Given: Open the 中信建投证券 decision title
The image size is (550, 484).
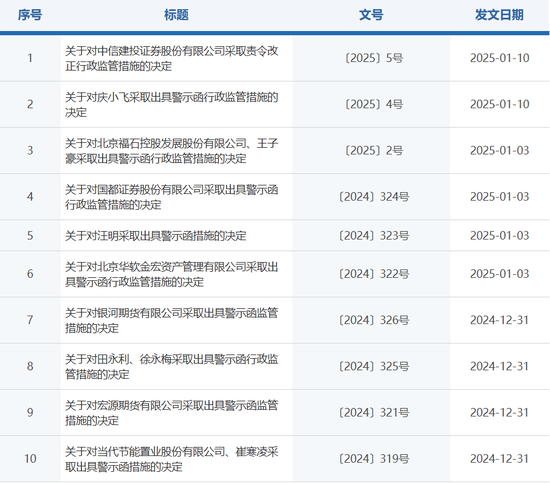Looking at the screenshot, I should [172, 59].
